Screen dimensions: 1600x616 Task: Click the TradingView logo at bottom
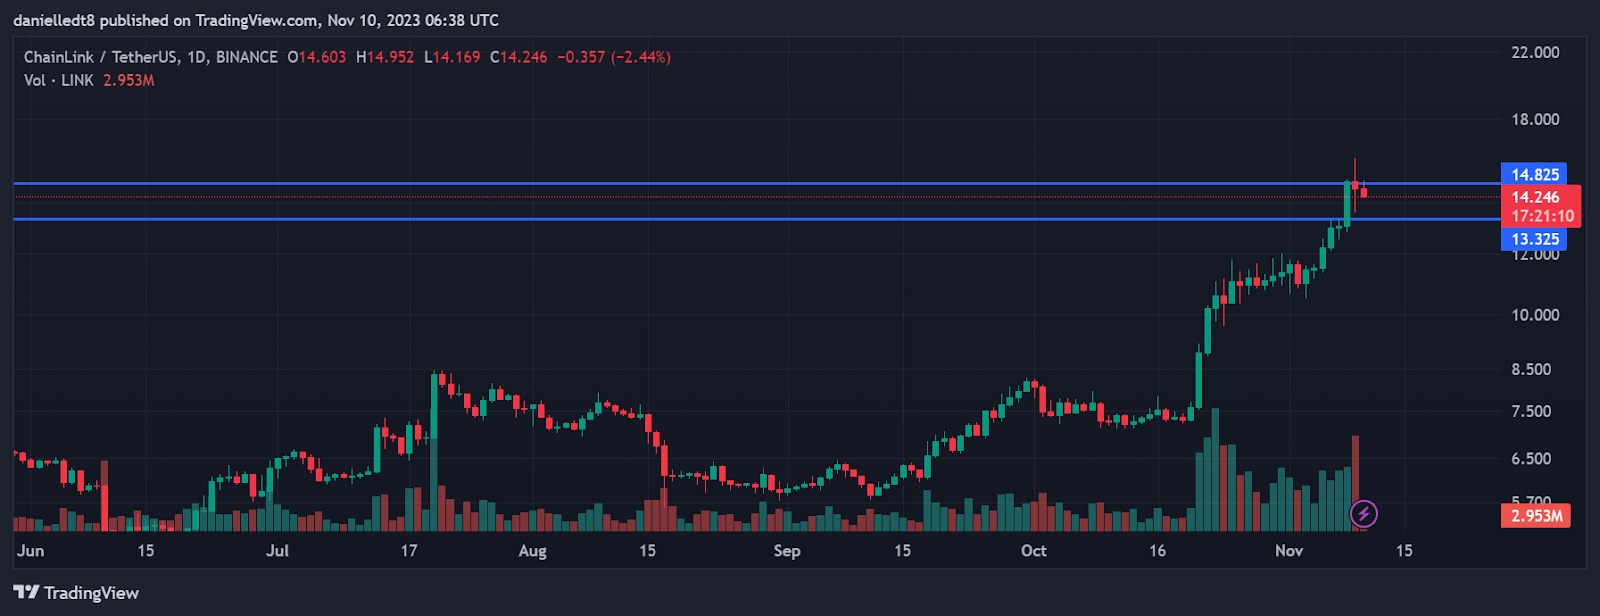click(x=76, y=592)
